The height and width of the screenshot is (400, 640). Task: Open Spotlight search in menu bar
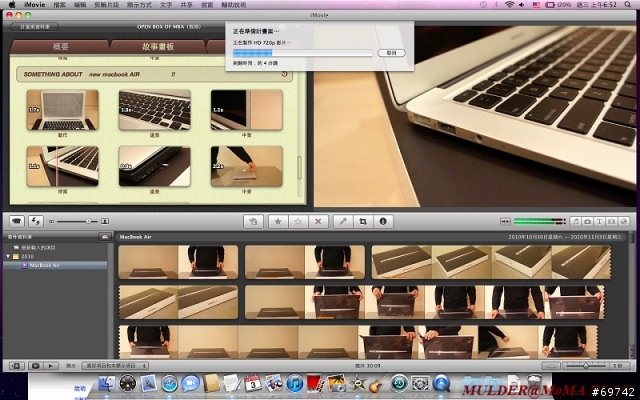coord(628,5)
